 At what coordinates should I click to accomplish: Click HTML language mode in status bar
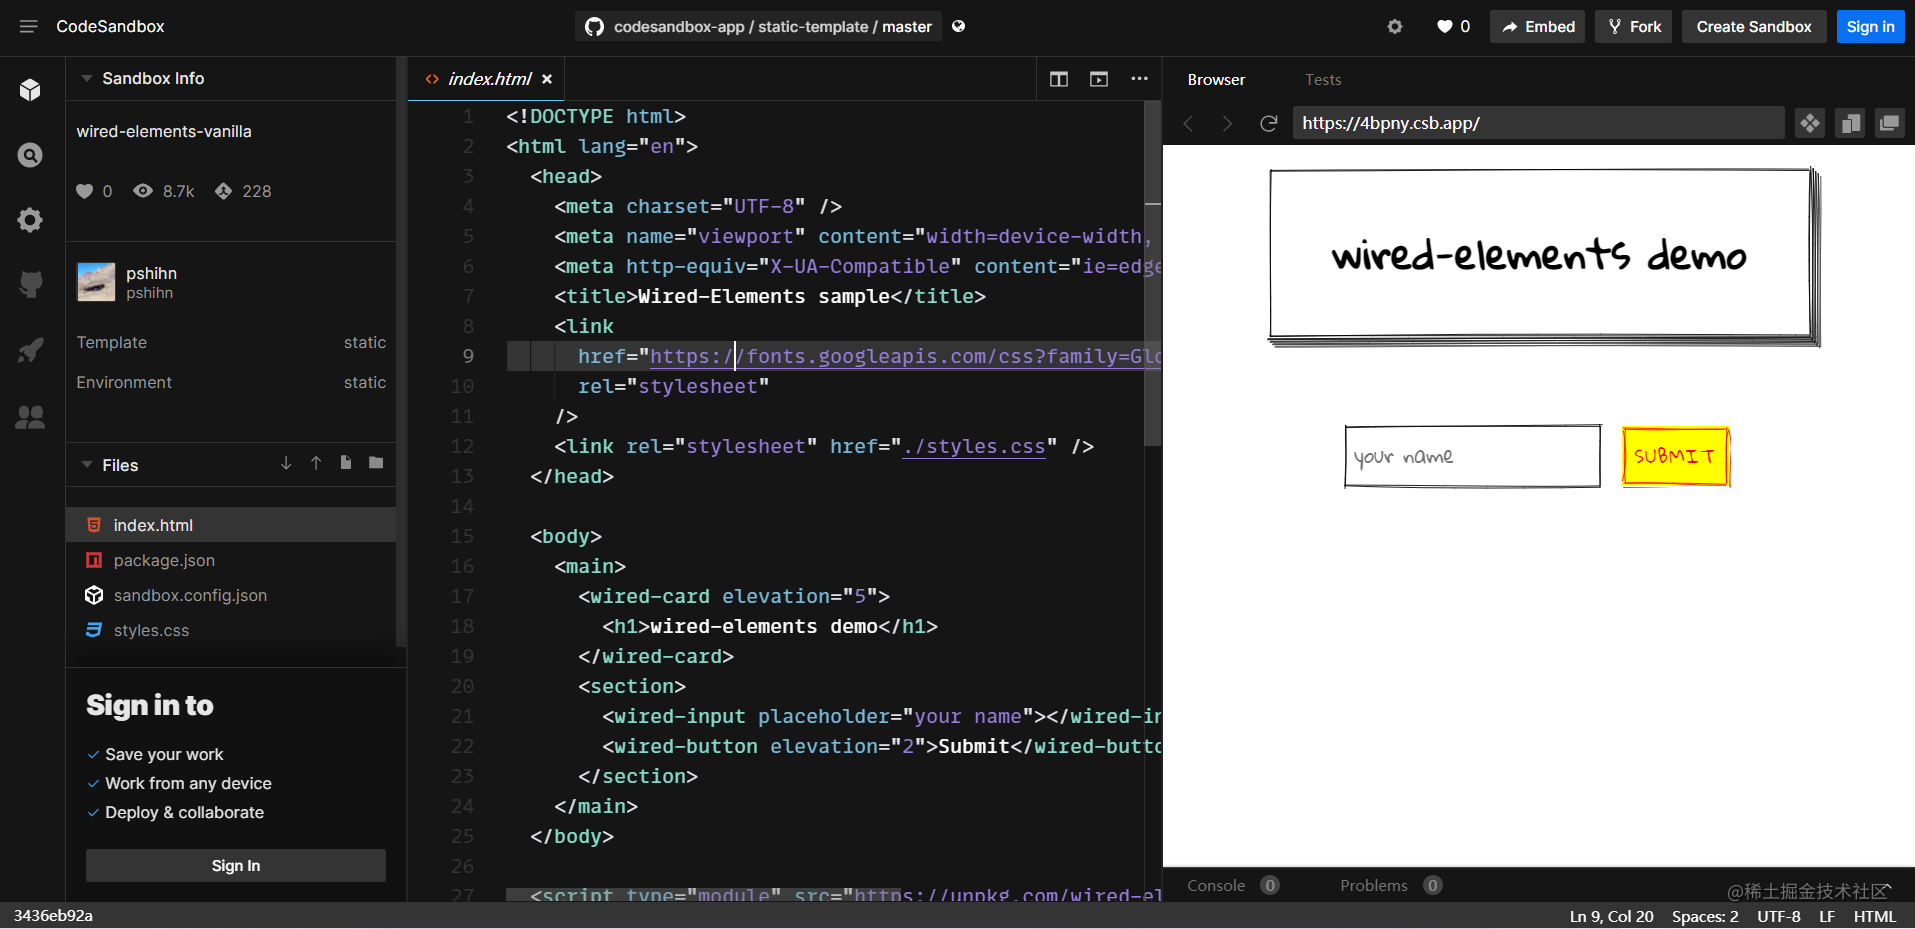1875,917
